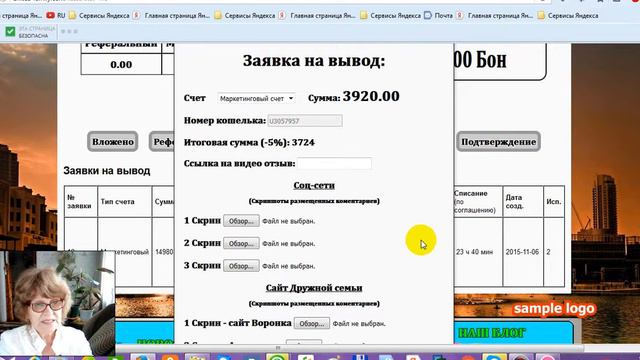The width and height of the screenshot is (640, 360).
Task: Focus the Ссылка на видео отзыв field
Action: pyautogui.click(x=334, y=164)
